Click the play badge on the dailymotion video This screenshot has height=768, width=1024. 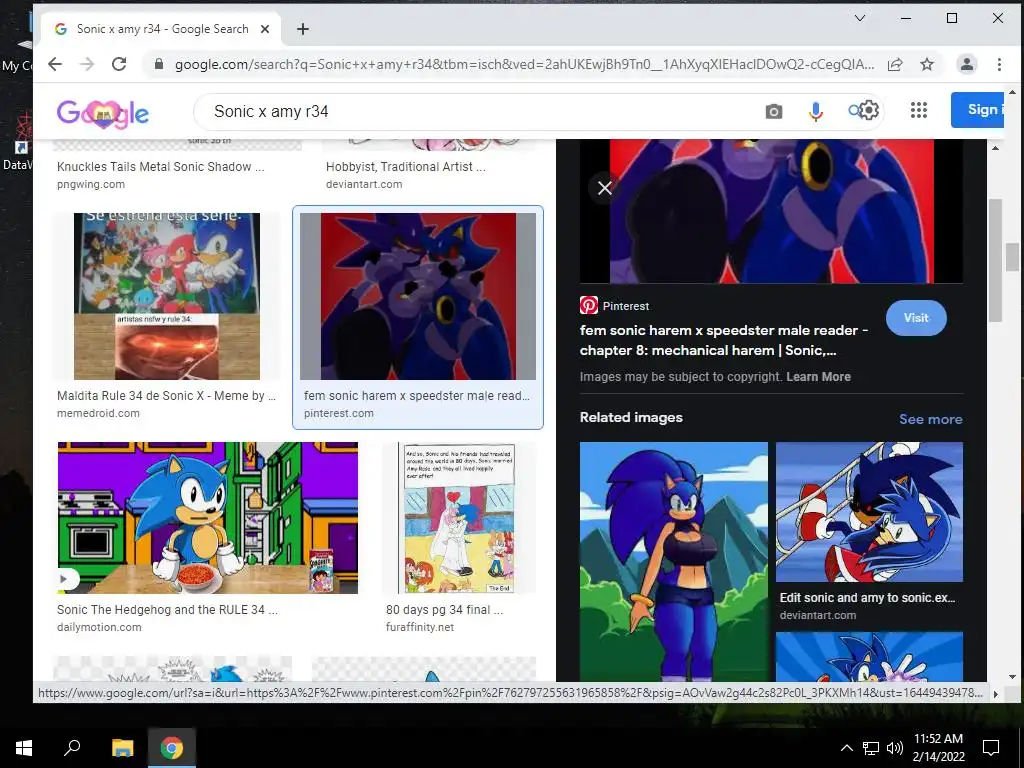pyautogui.click(x=64, y=579)
